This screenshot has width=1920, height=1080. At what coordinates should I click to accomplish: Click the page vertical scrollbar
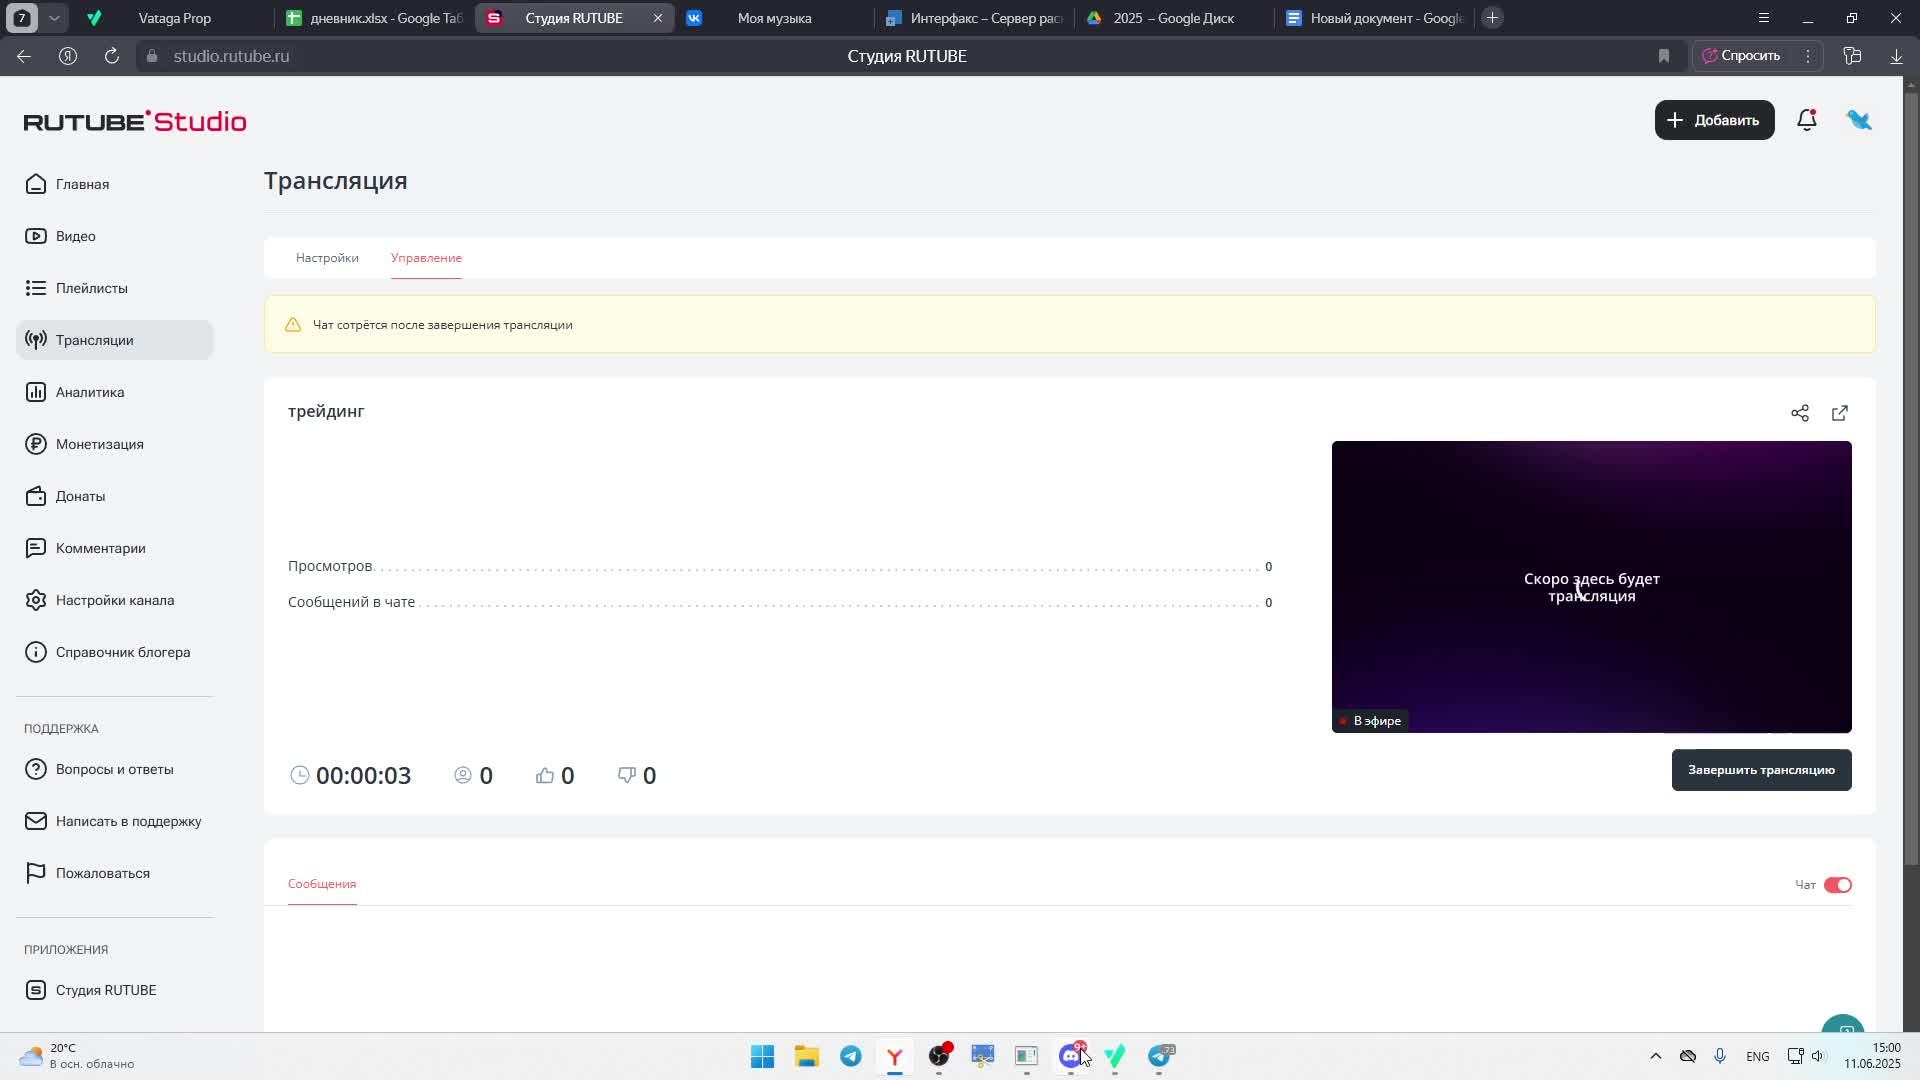(1912, 480)
